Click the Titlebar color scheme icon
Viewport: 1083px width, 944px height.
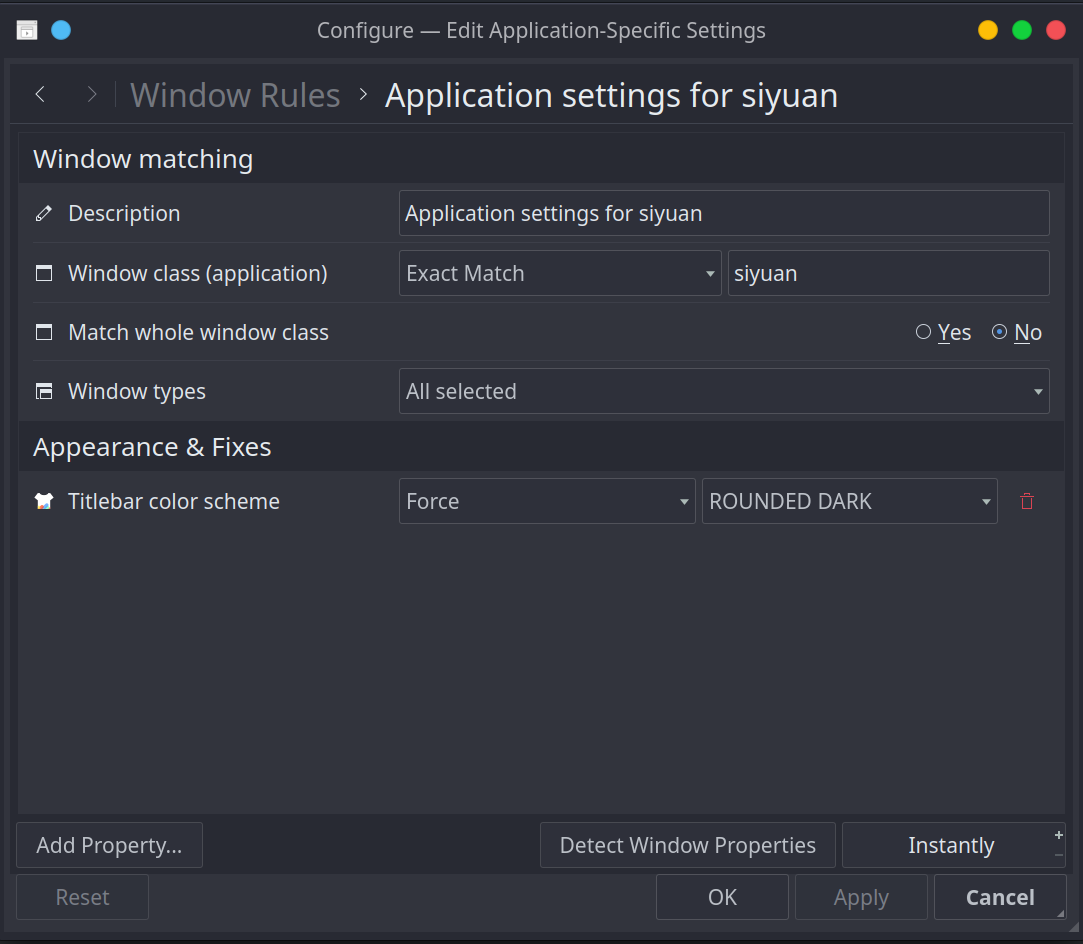pyautogui.click(x=43, y=502)
